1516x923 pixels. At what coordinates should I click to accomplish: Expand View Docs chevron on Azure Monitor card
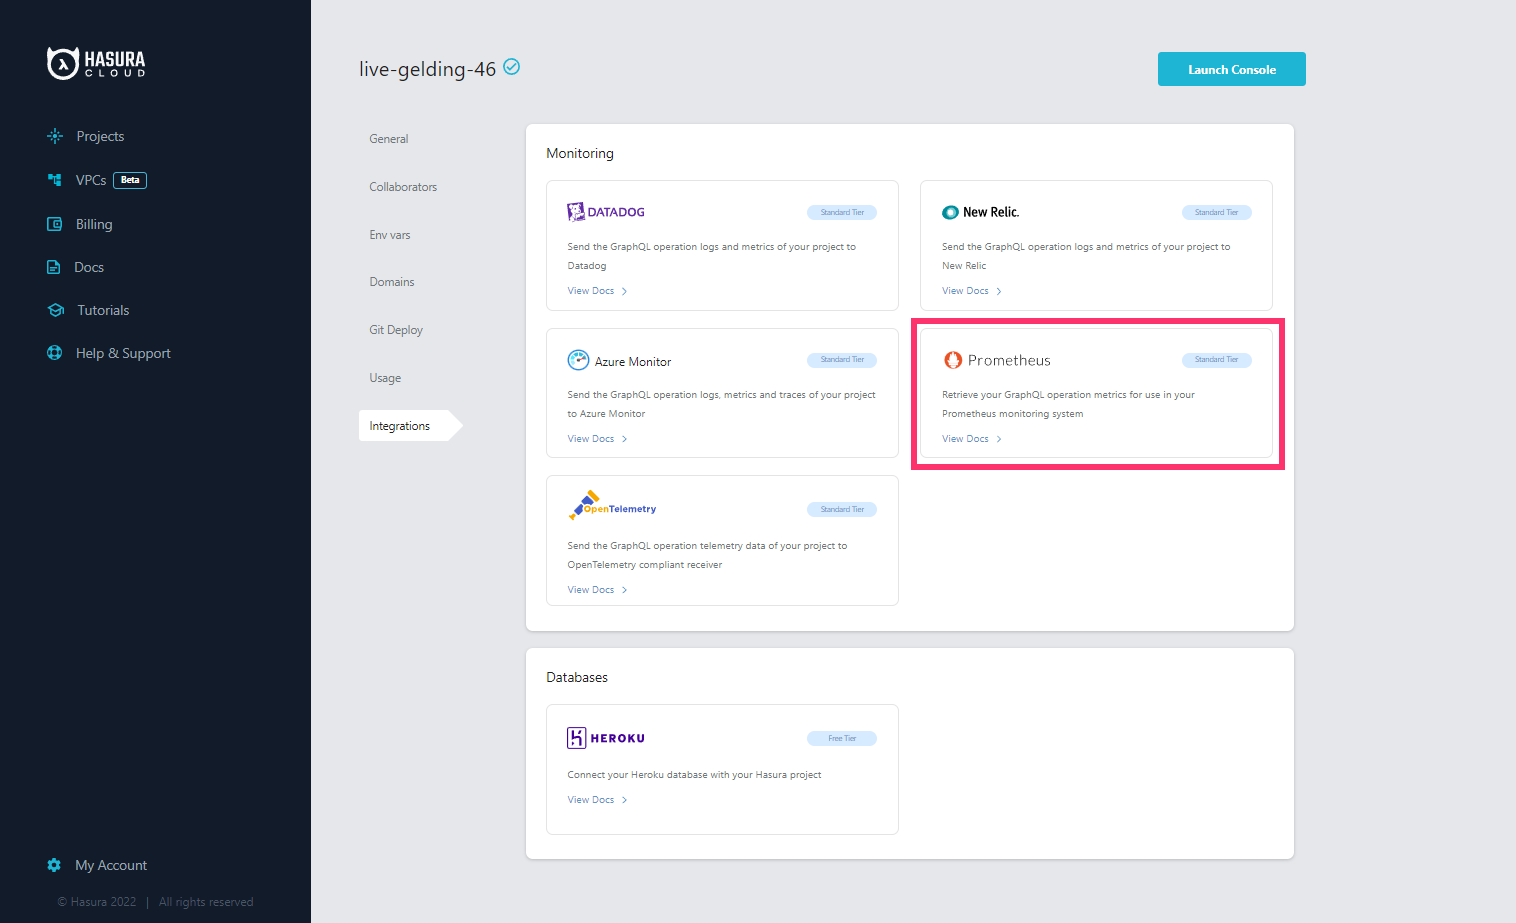pos(624,438)
